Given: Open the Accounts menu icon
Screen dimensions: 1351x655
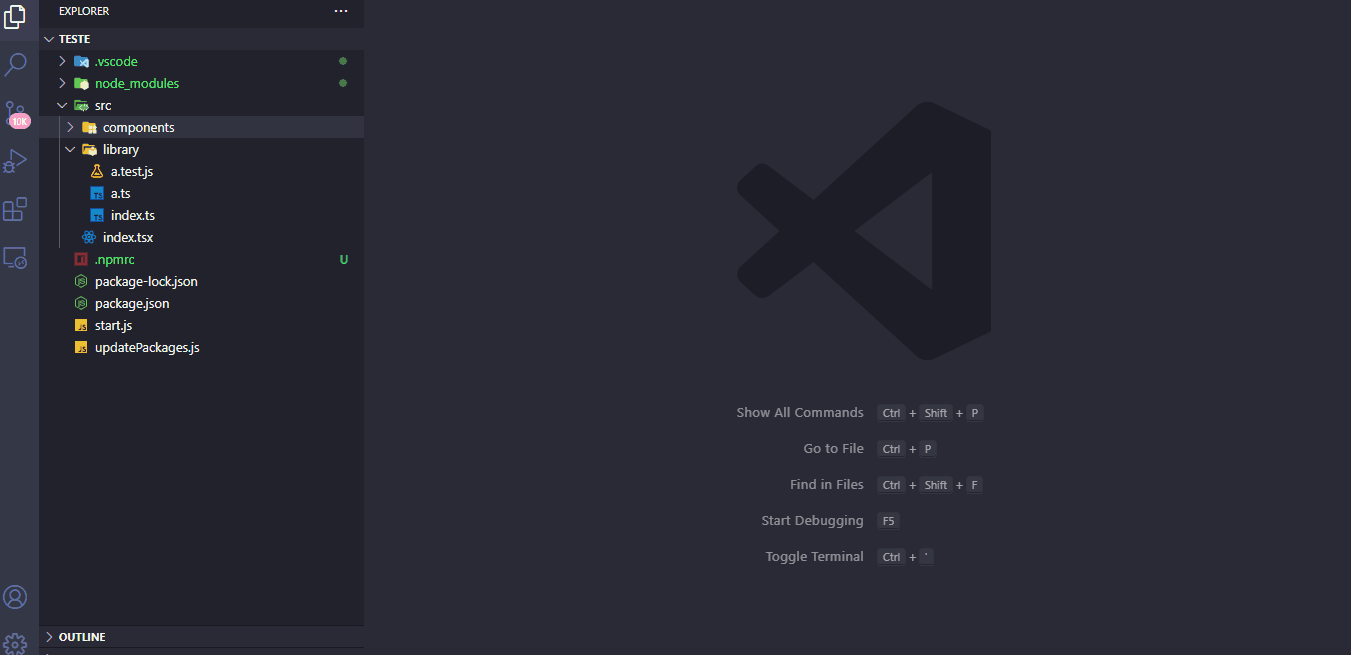Looking at the screenshot, I should coord(15,597).
